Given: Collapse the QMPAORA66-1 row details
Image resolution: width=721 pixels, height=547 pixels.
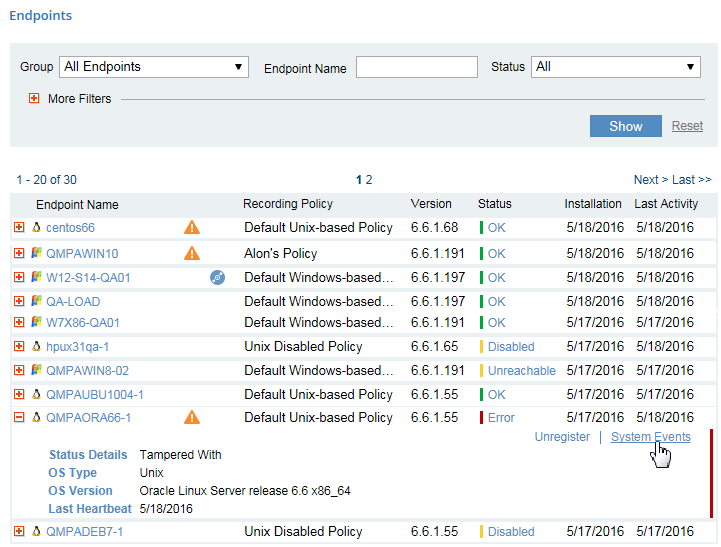Looking at the screenshot, I should click(19, 417).
